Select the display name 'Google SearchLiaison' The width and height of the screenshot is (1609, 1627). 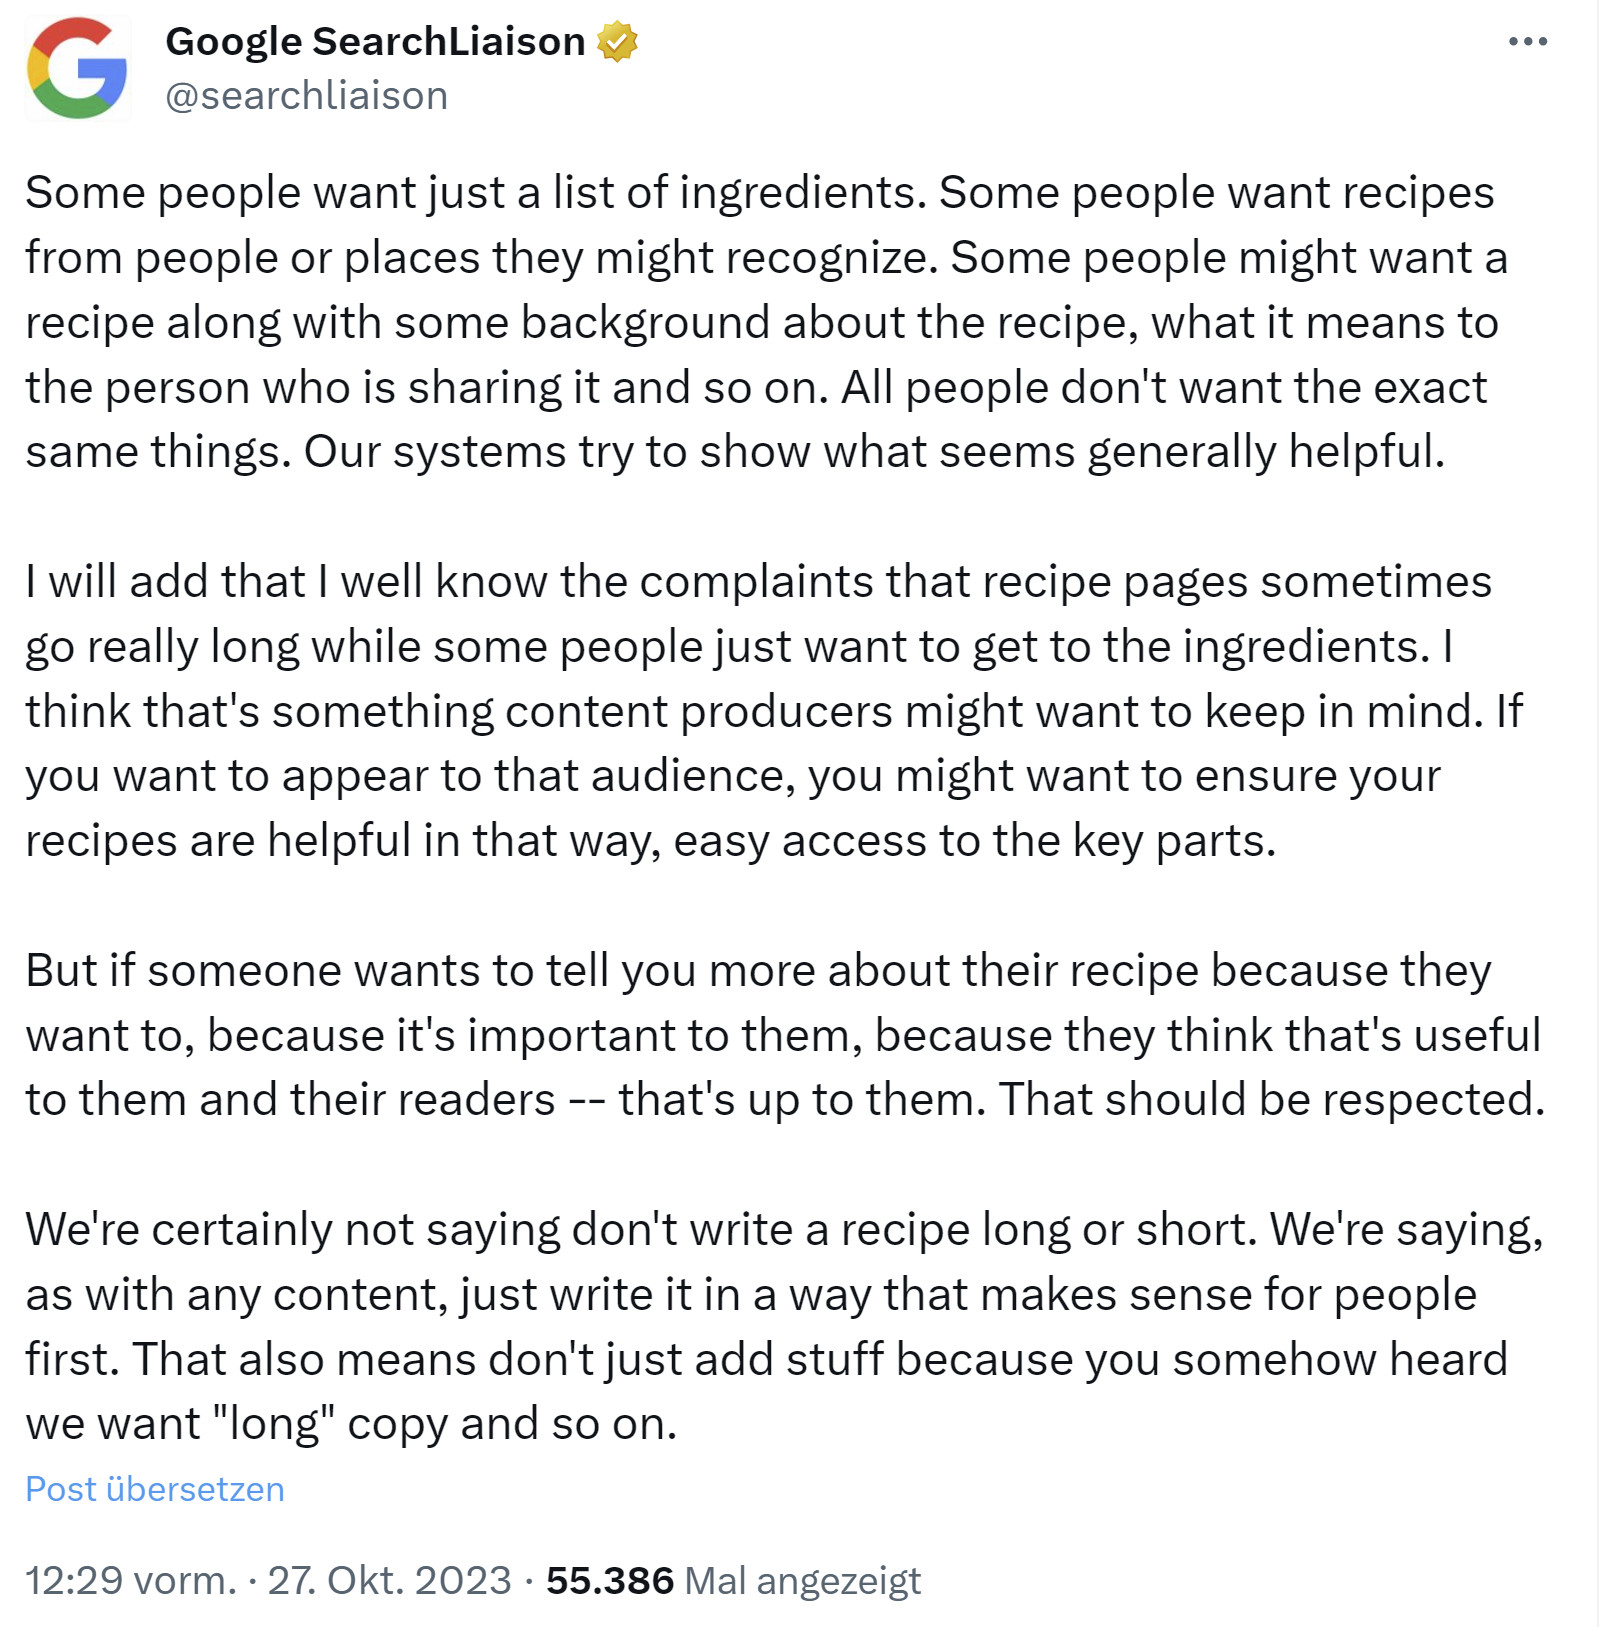(x=377, y=40)
